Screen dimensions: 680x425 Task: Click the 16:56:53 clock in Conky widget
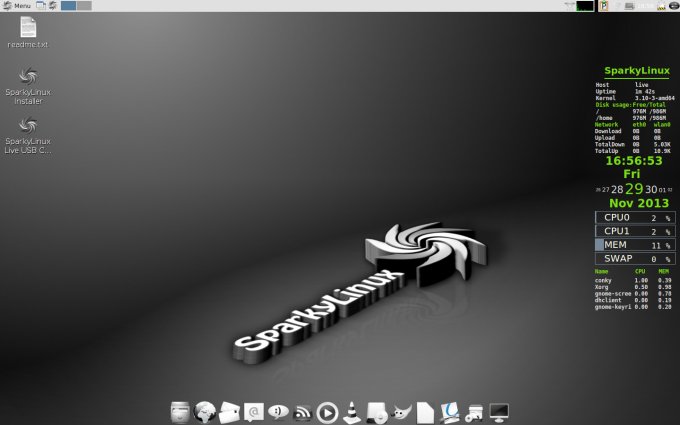pos(634,161)
